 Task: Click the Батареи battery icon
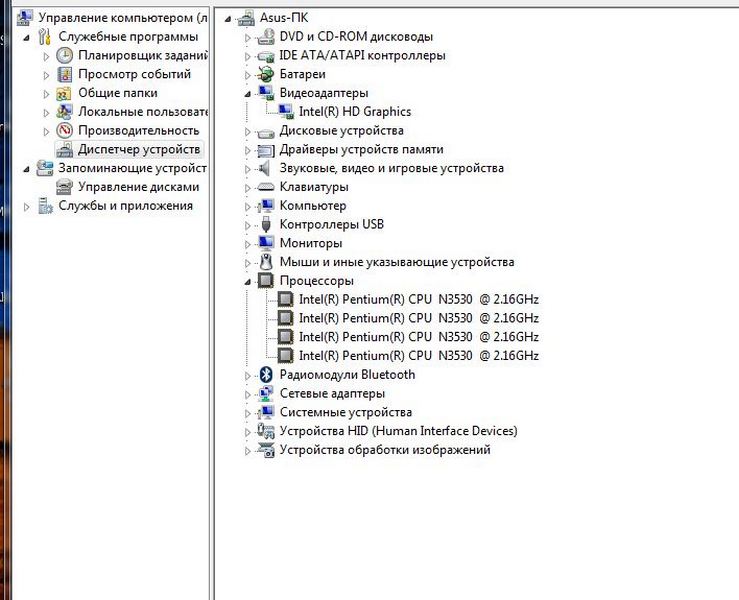pos(266,74)
